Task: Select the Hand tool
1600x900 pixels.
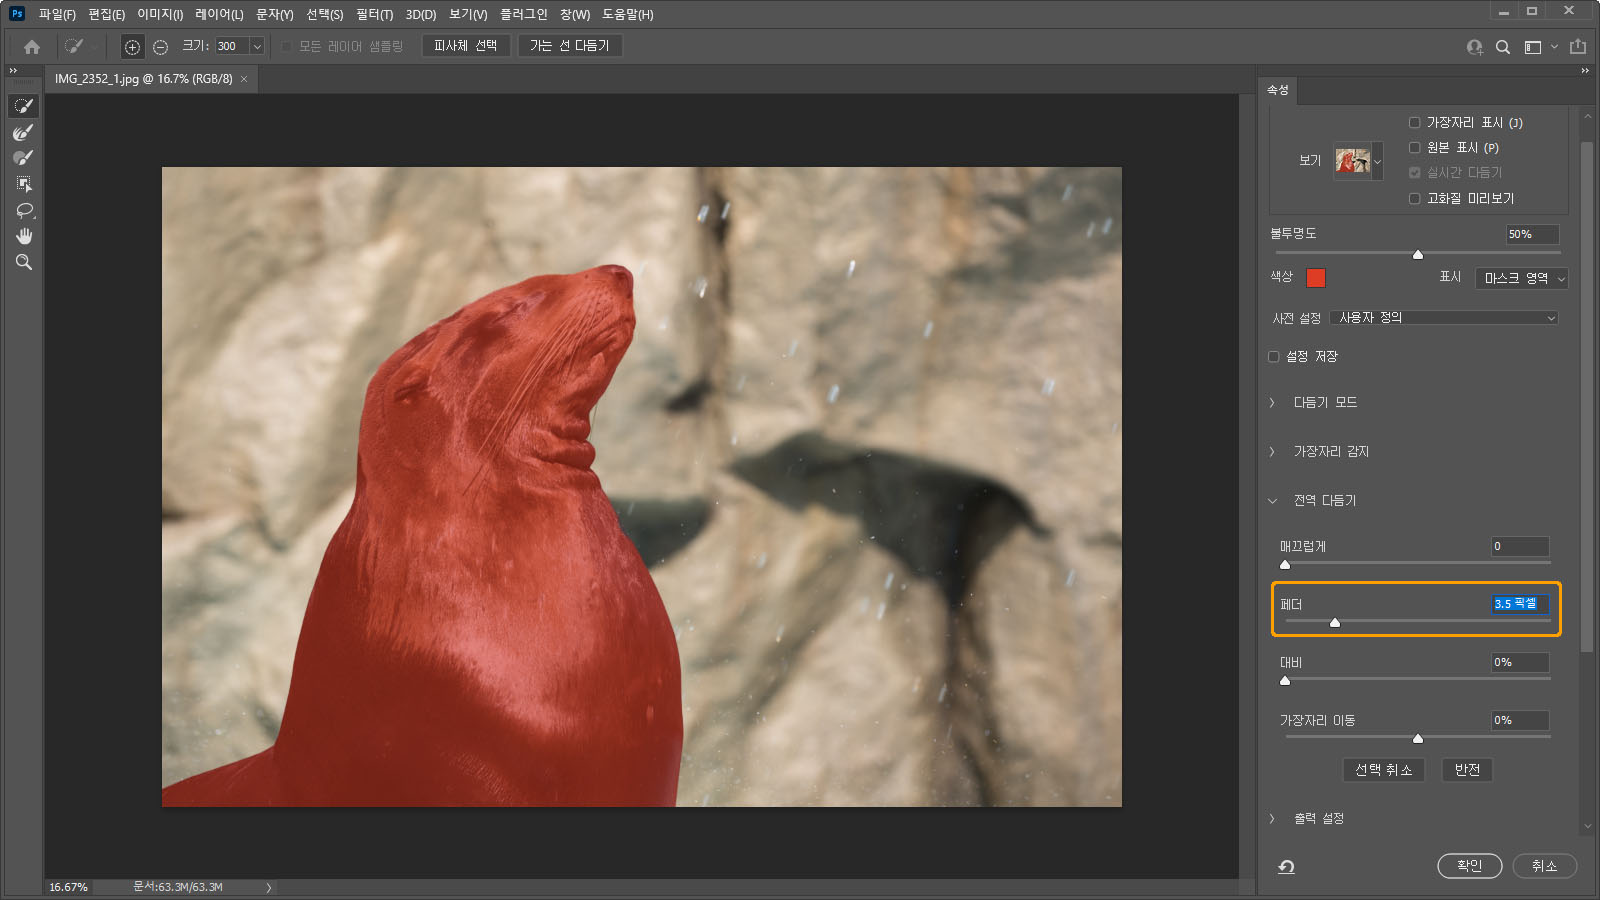Action: 24,236
